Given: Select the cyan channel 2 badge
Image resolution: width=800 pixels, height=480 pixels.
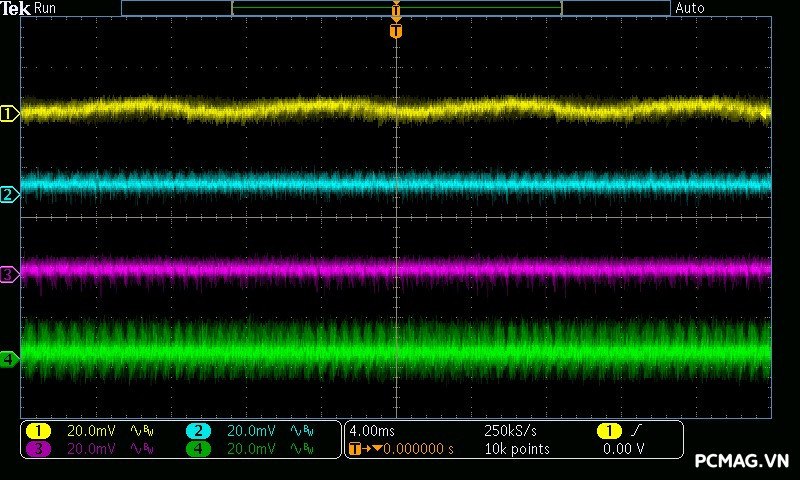Looking at the screenshot, I should (x=199, y=431).
